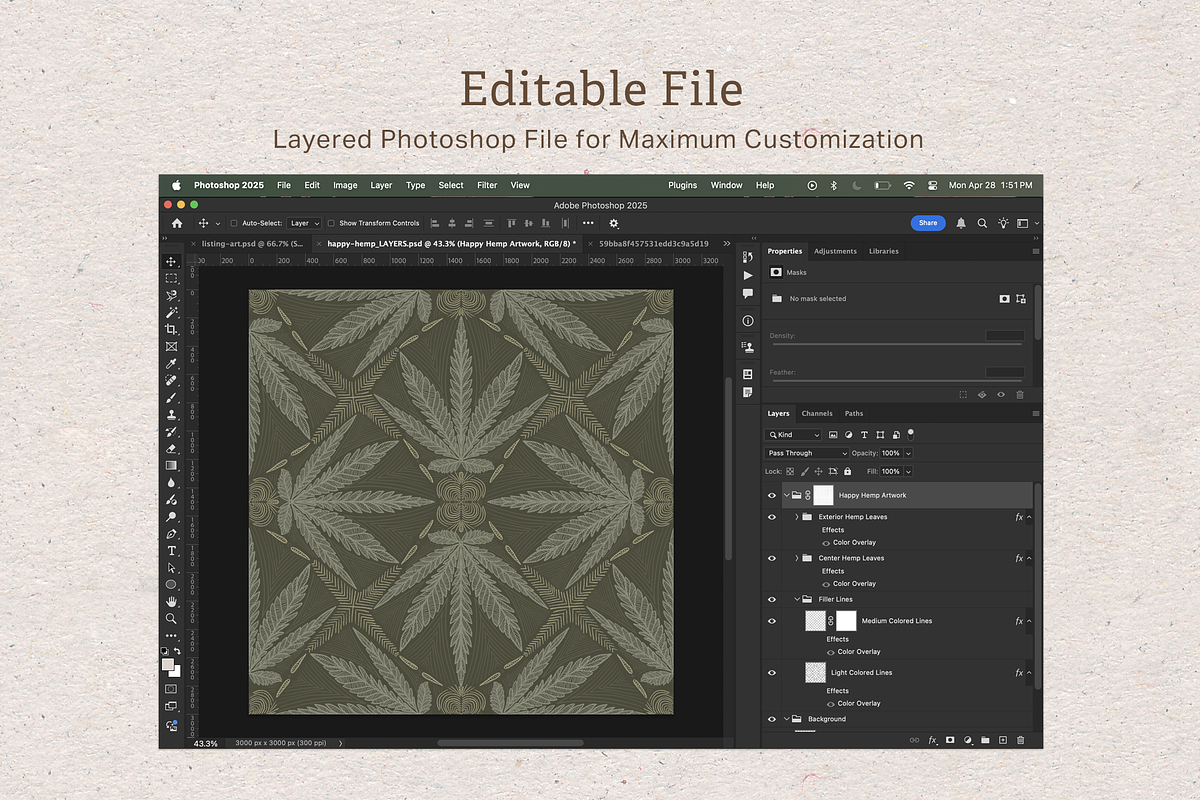Open the Plugins menu
This screenshot has height=800, width=1200.
tap(683, 185)
